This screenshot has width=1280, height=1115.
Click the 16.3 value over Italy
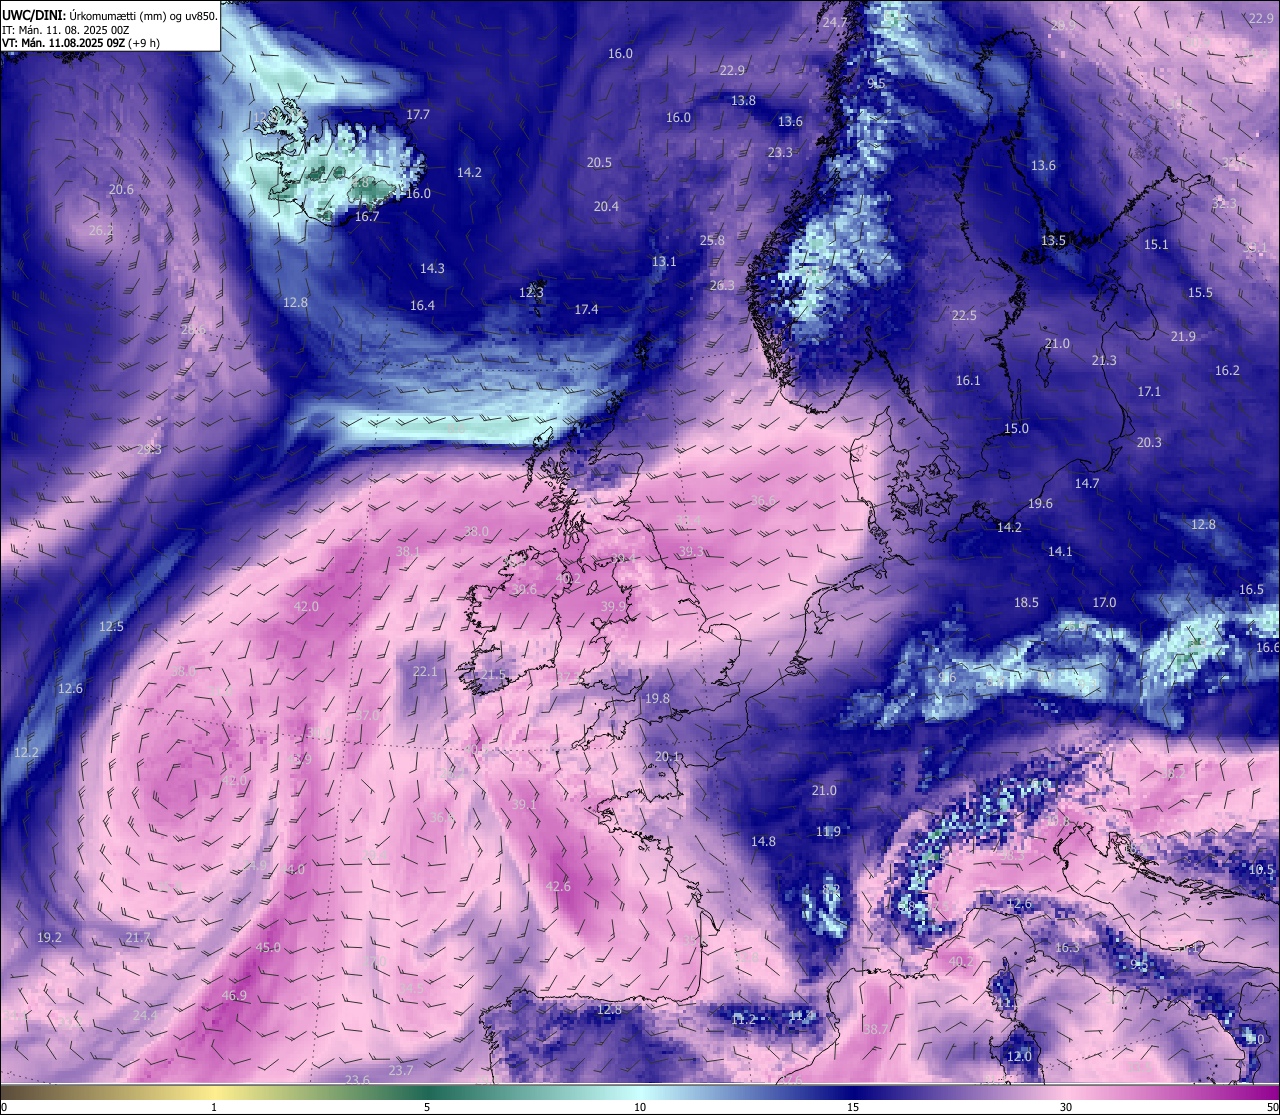click(x=1067, y=948)
